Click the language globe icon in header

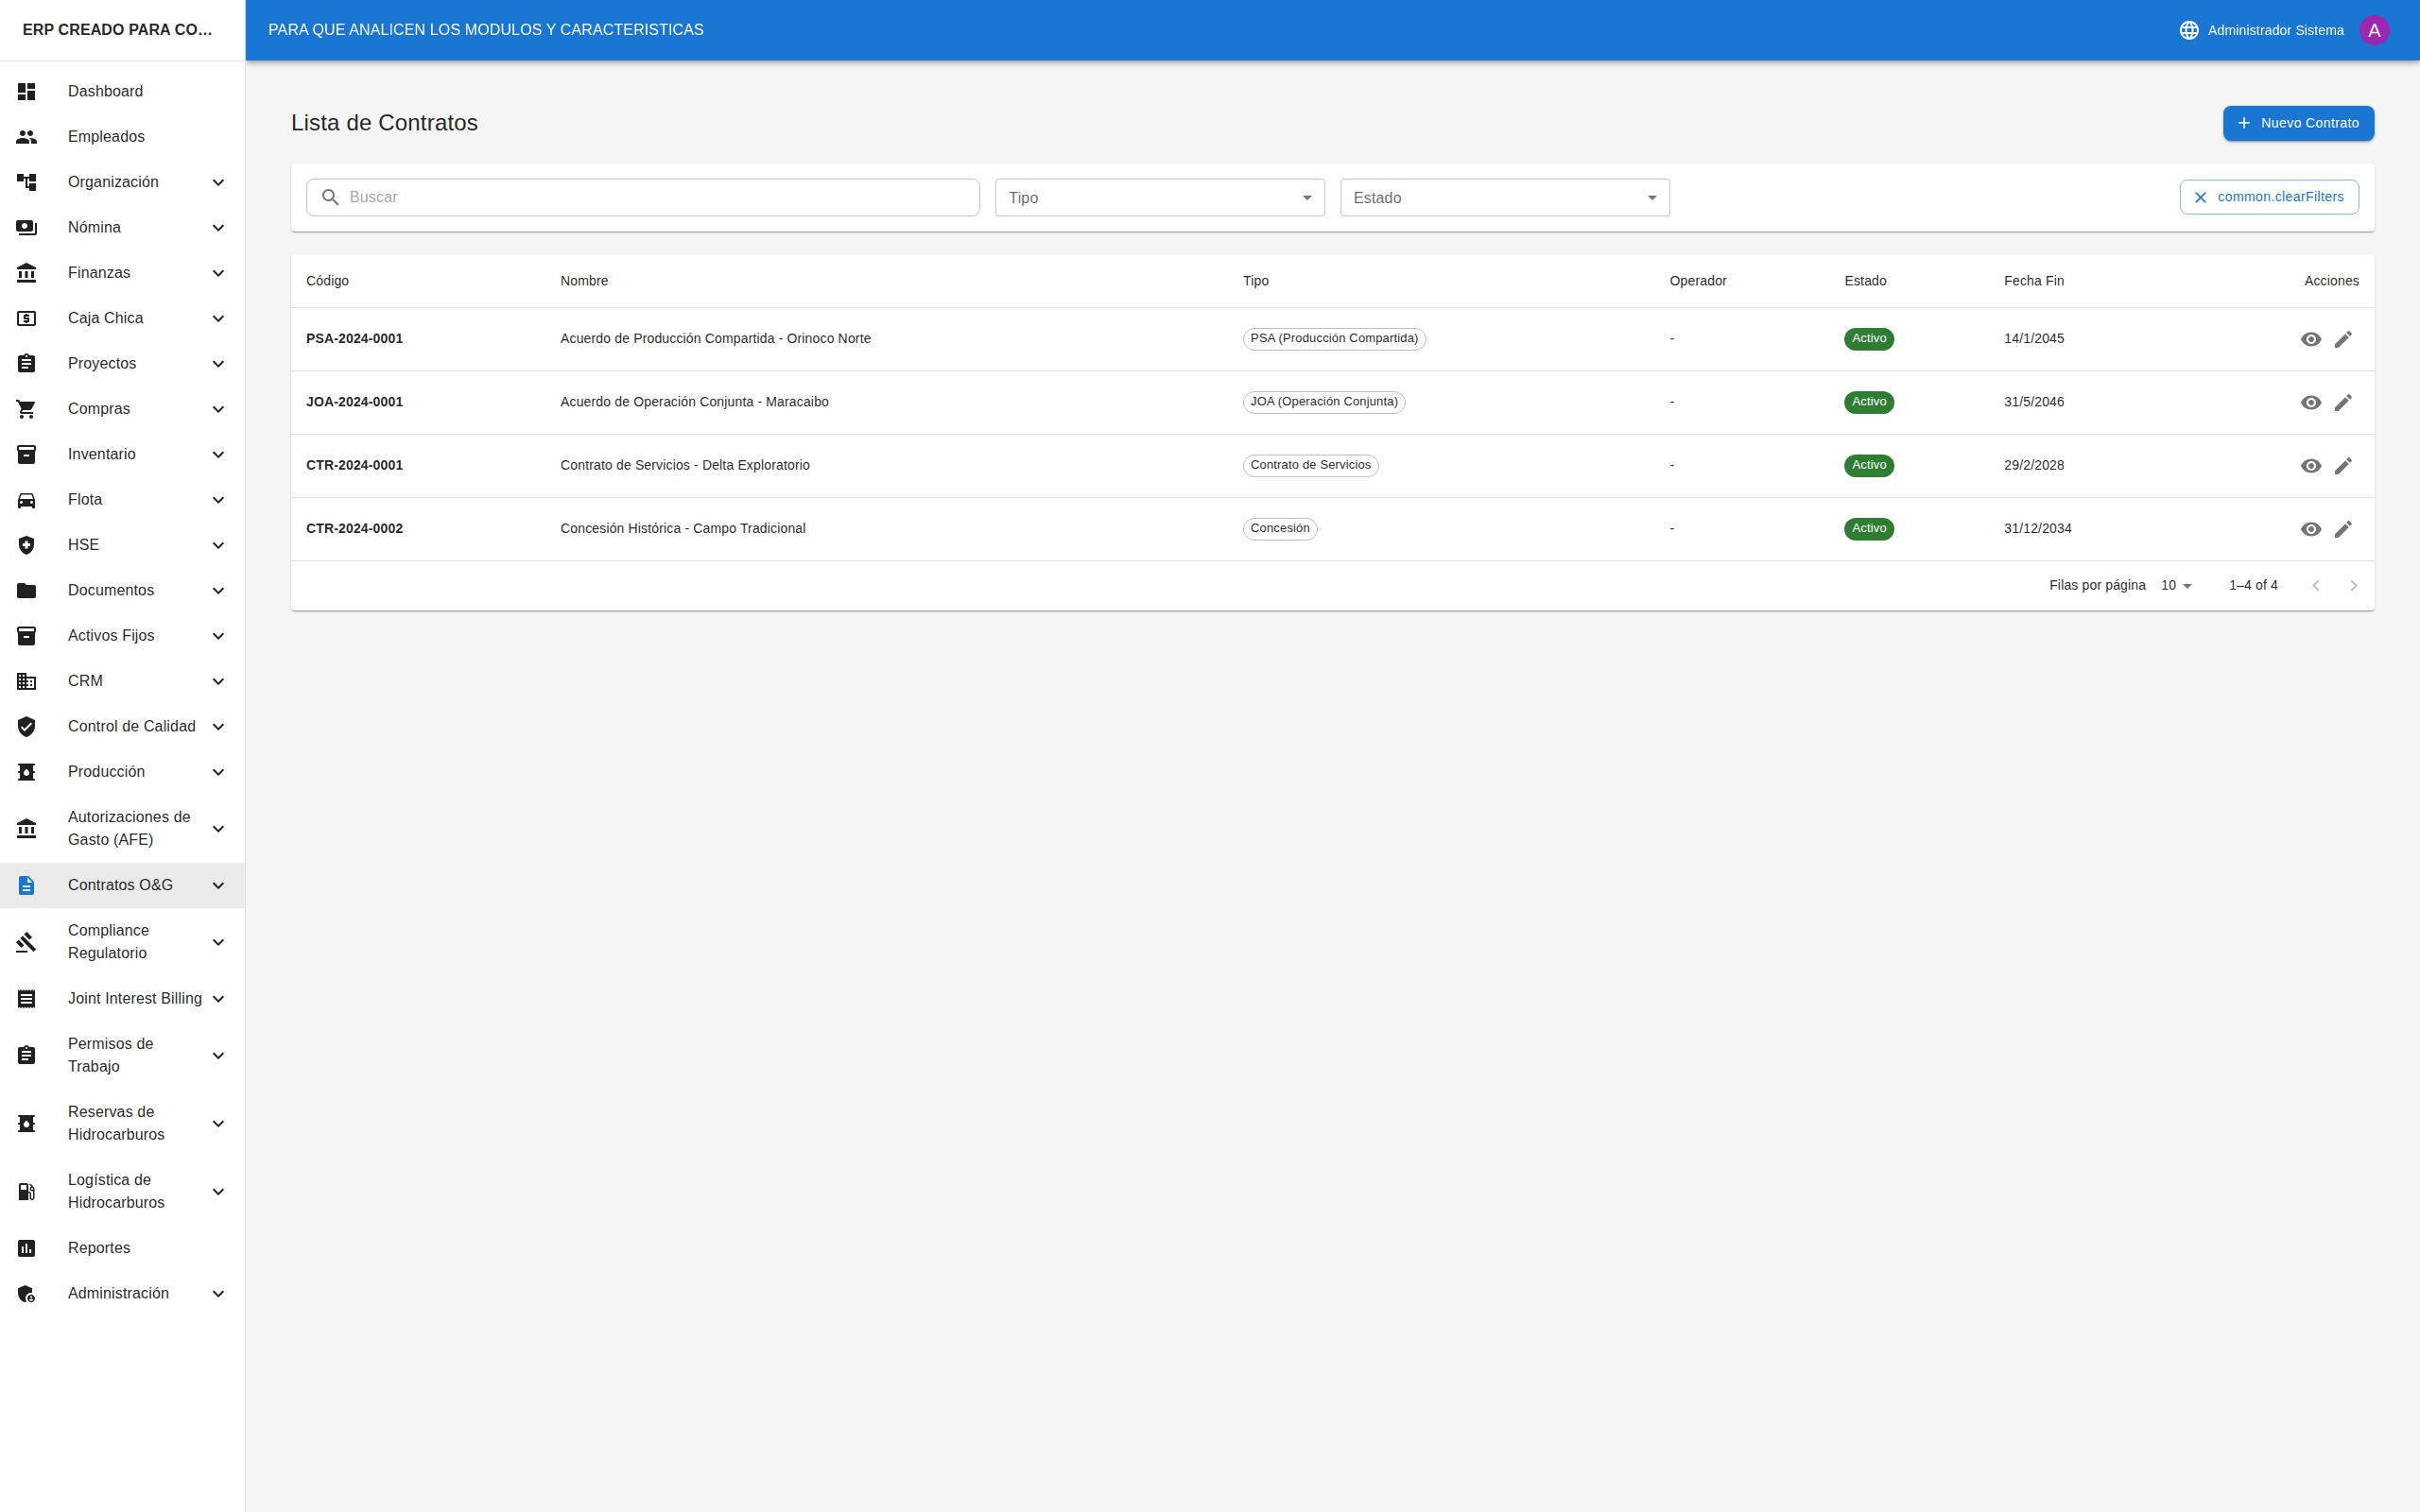tap(2188, 30)
